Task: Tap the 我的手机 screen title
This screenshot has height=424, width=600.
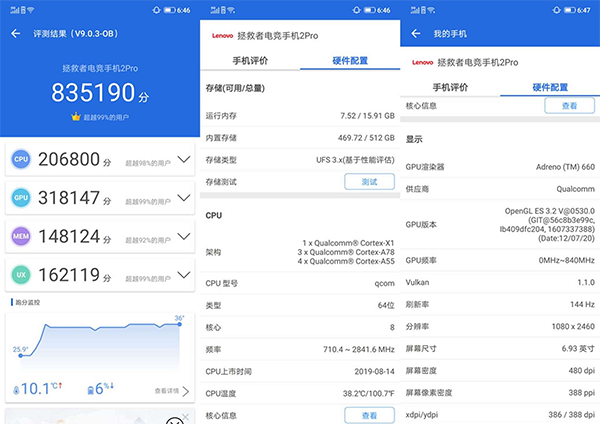Action: click(x=450, y=34)
